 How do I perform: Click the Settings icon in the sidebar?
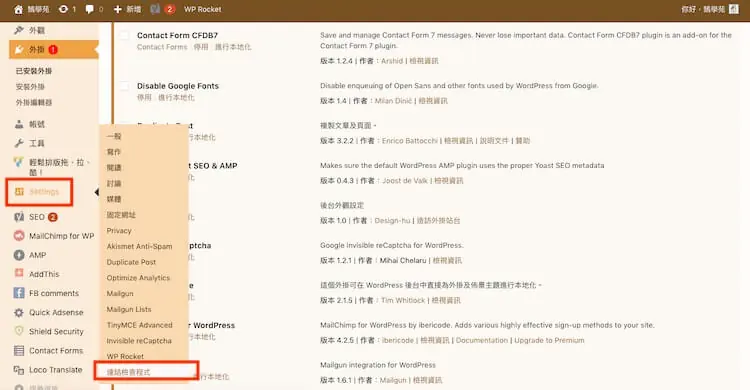click(x=19, y=191)
